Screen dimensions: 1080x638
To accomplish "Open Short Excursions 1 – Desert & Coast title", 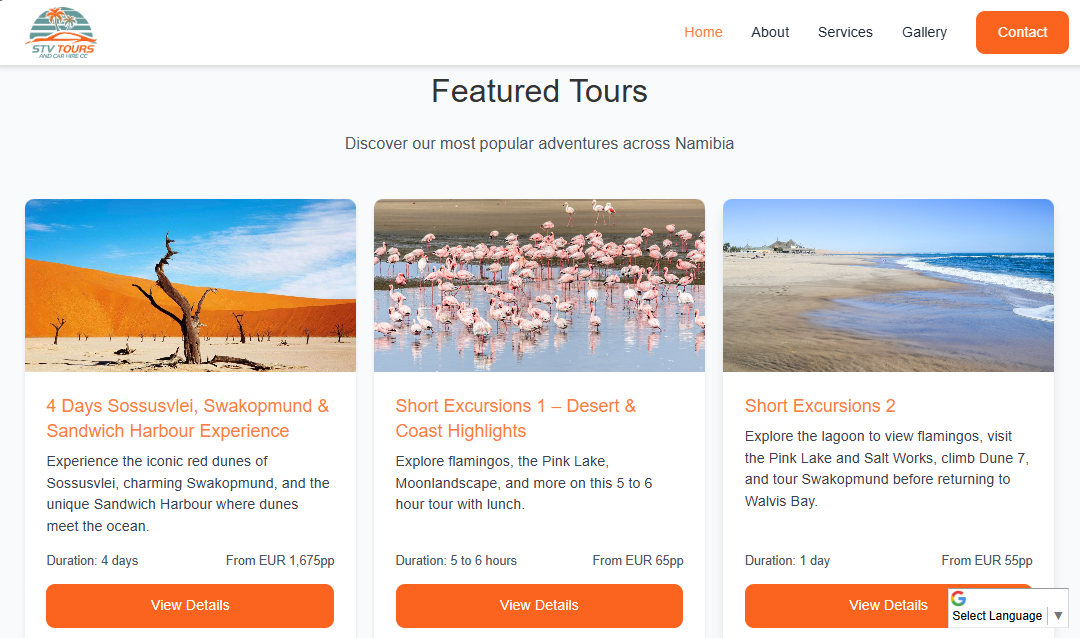I will 515,418.
